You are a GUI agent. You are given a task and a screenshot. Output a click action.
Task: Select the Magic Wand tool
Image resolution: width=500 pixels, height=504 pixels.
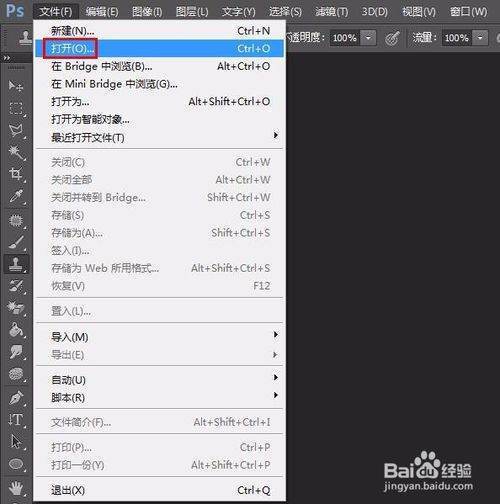click(x=16, y=153)
